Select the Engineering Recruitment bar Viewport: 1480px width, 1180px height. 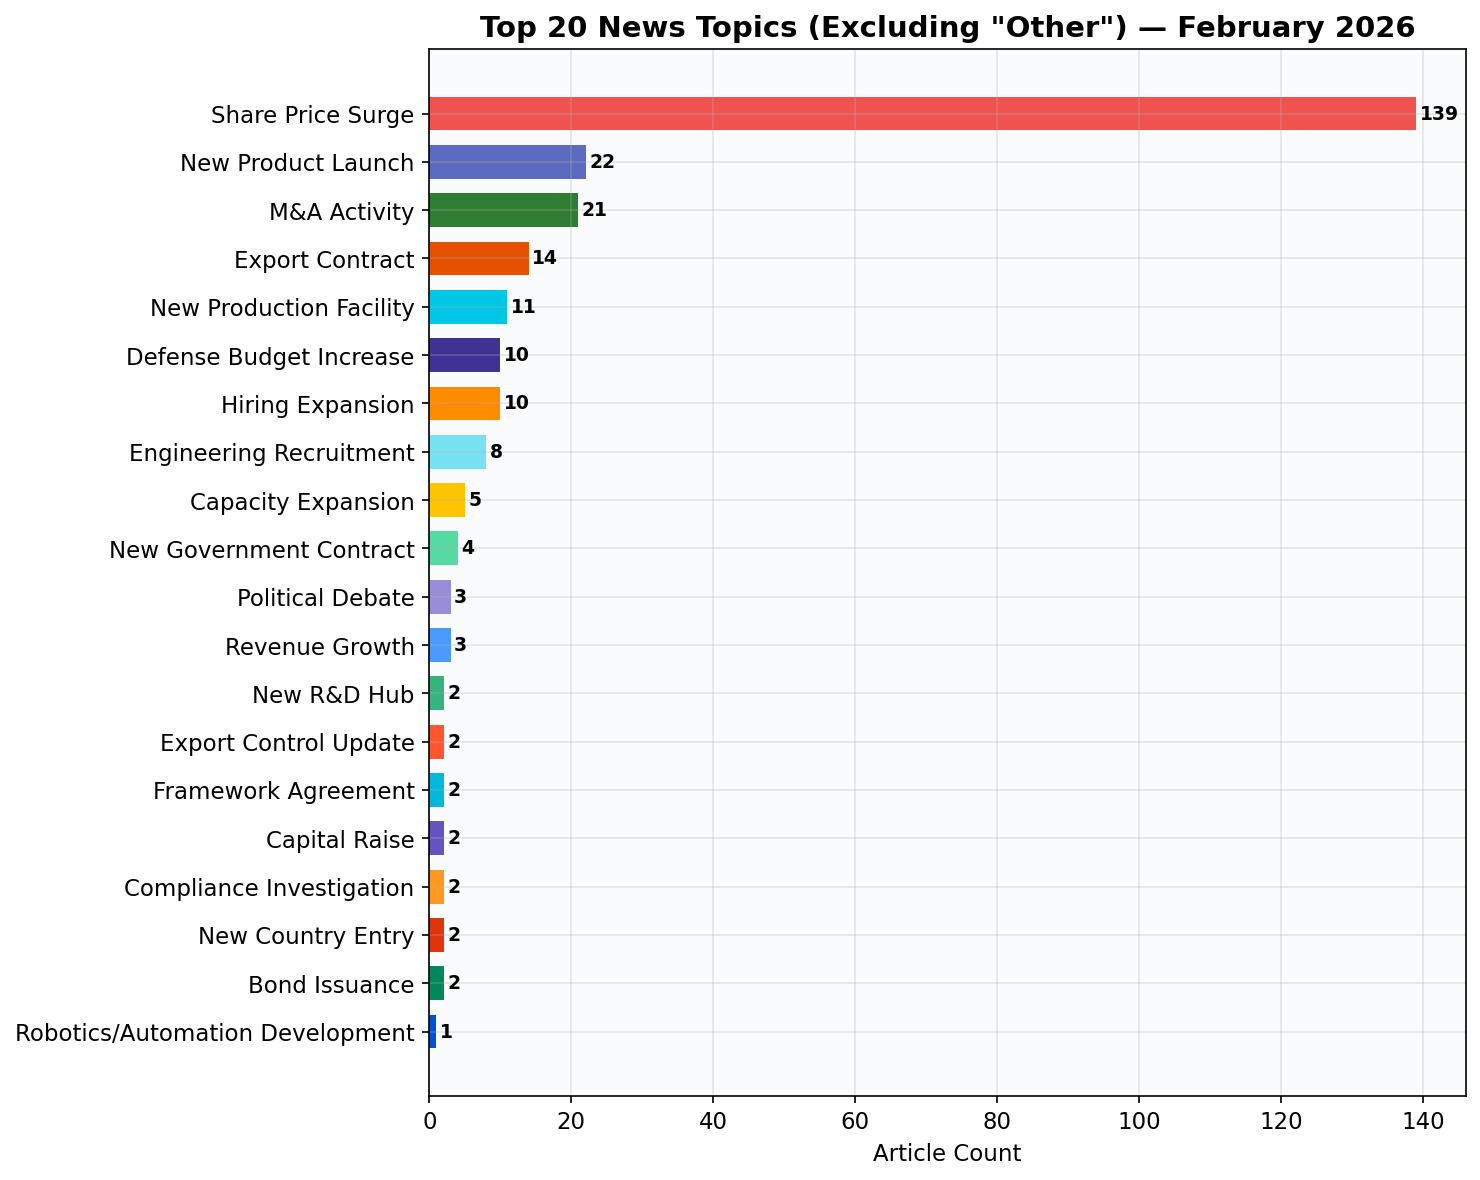[x=457, y=453]
